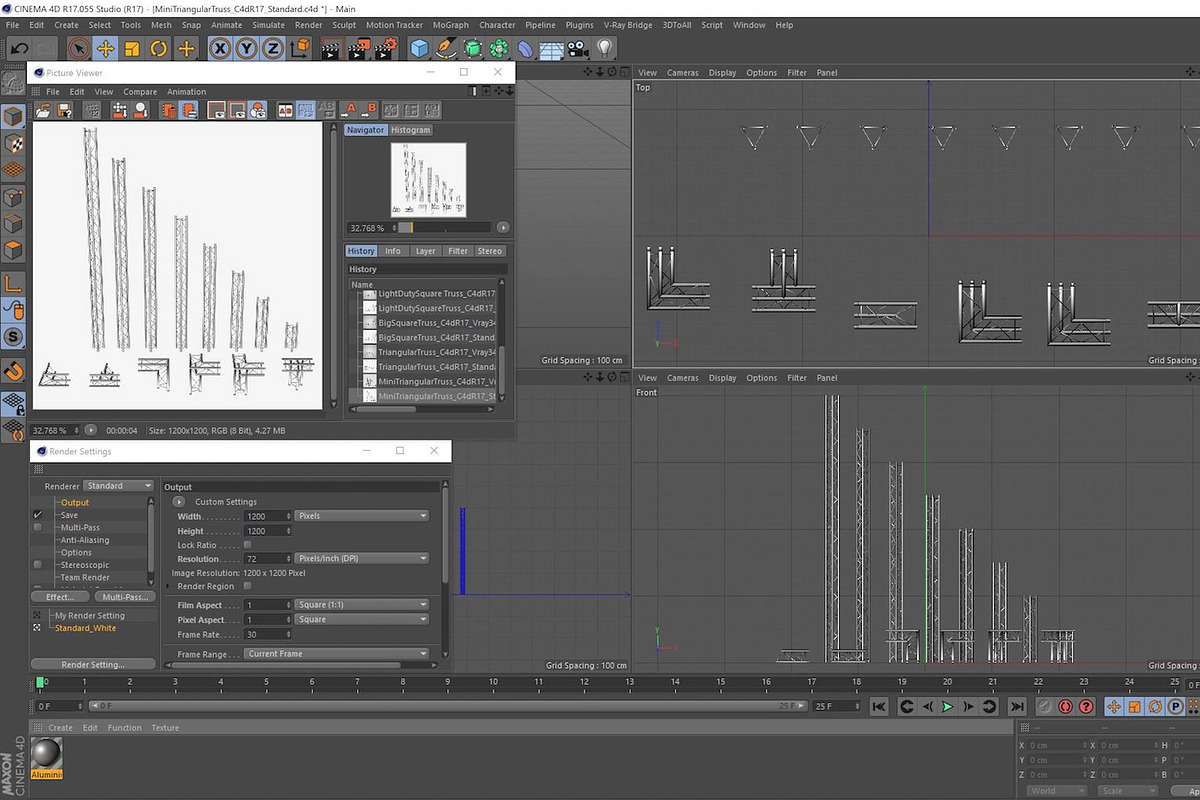Switch to Layer tab in Picture Viewer

click(x=425, y=251)
